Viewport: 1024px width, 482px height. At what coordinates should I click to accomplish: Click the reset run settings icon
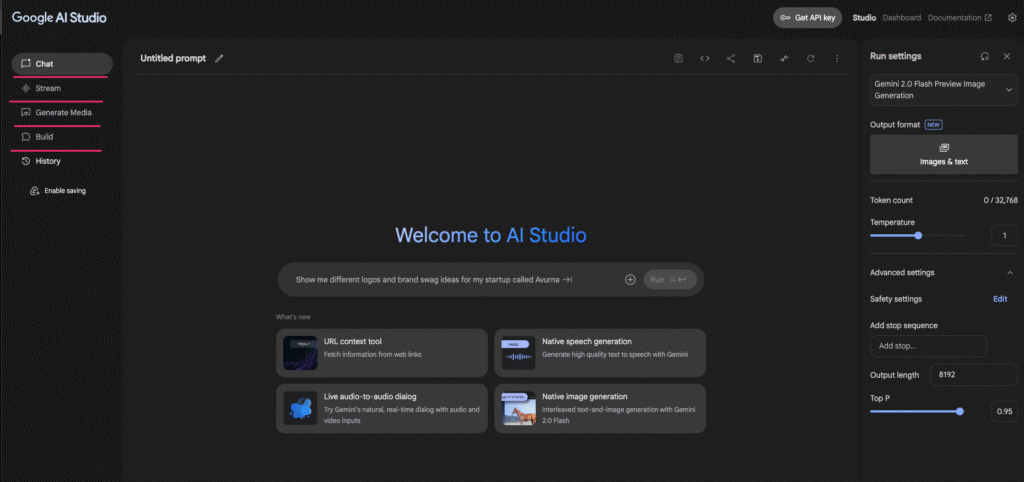pos(985,57)
